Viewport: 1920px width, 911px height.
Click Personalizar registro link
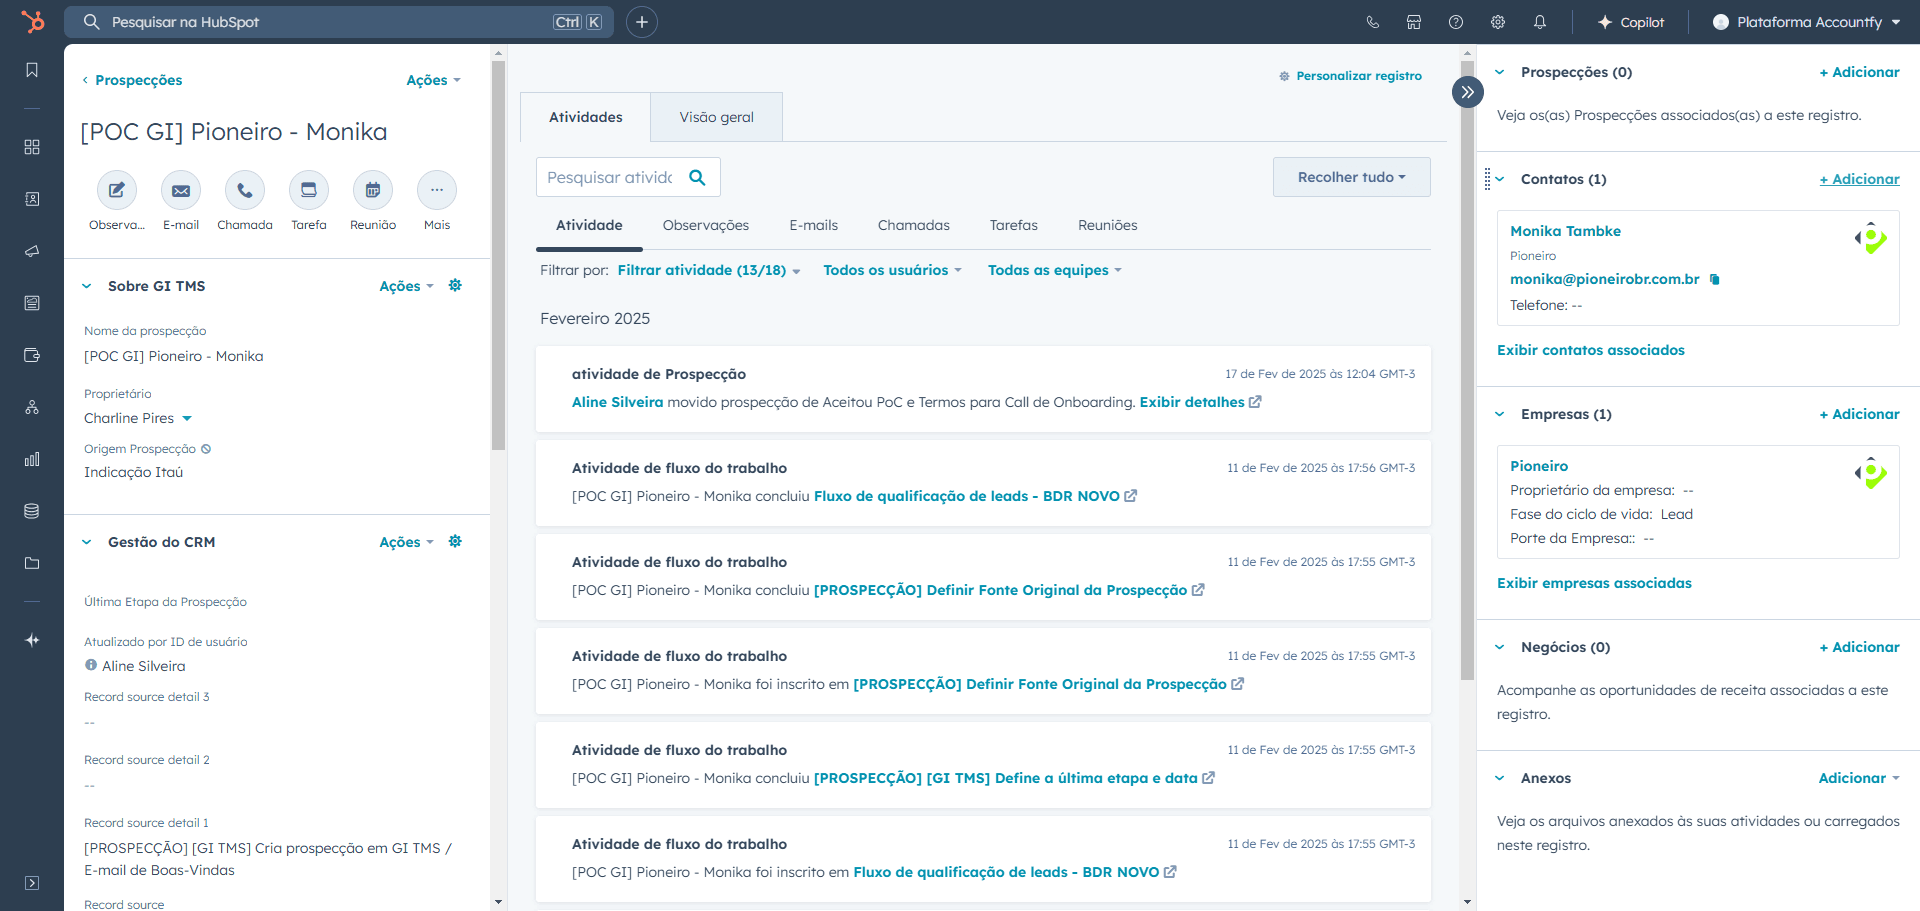pyautogui.click(x=1351, y=76)
